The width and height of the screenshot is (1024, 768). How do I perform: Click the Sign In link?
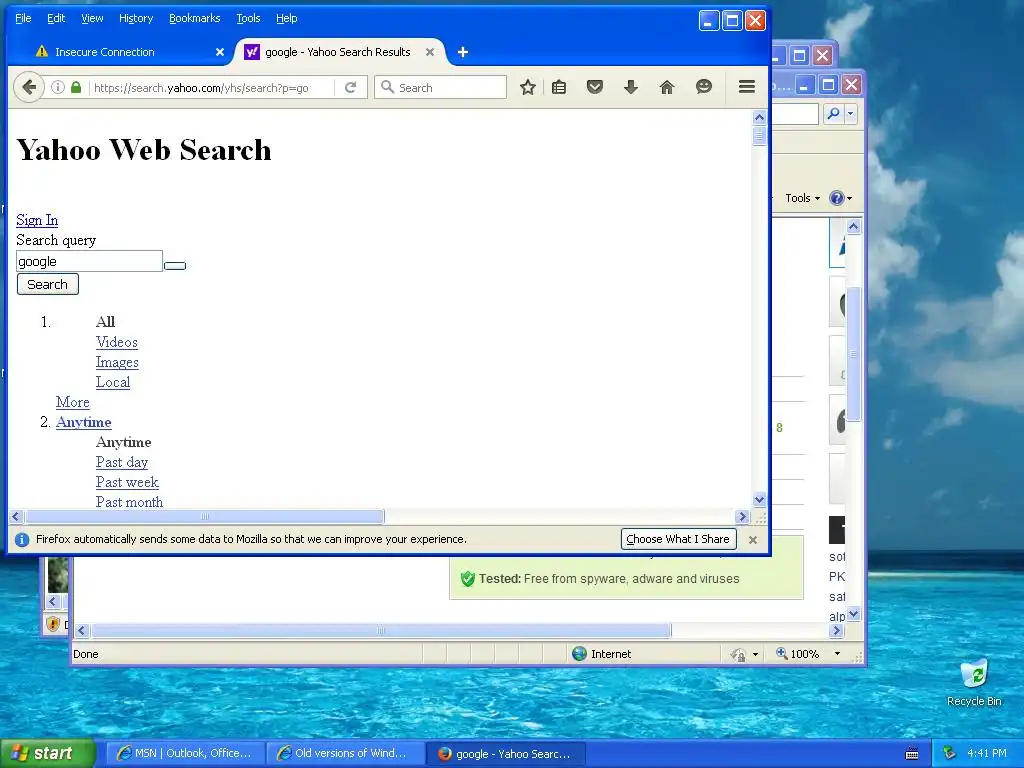[x=37, y=220]
